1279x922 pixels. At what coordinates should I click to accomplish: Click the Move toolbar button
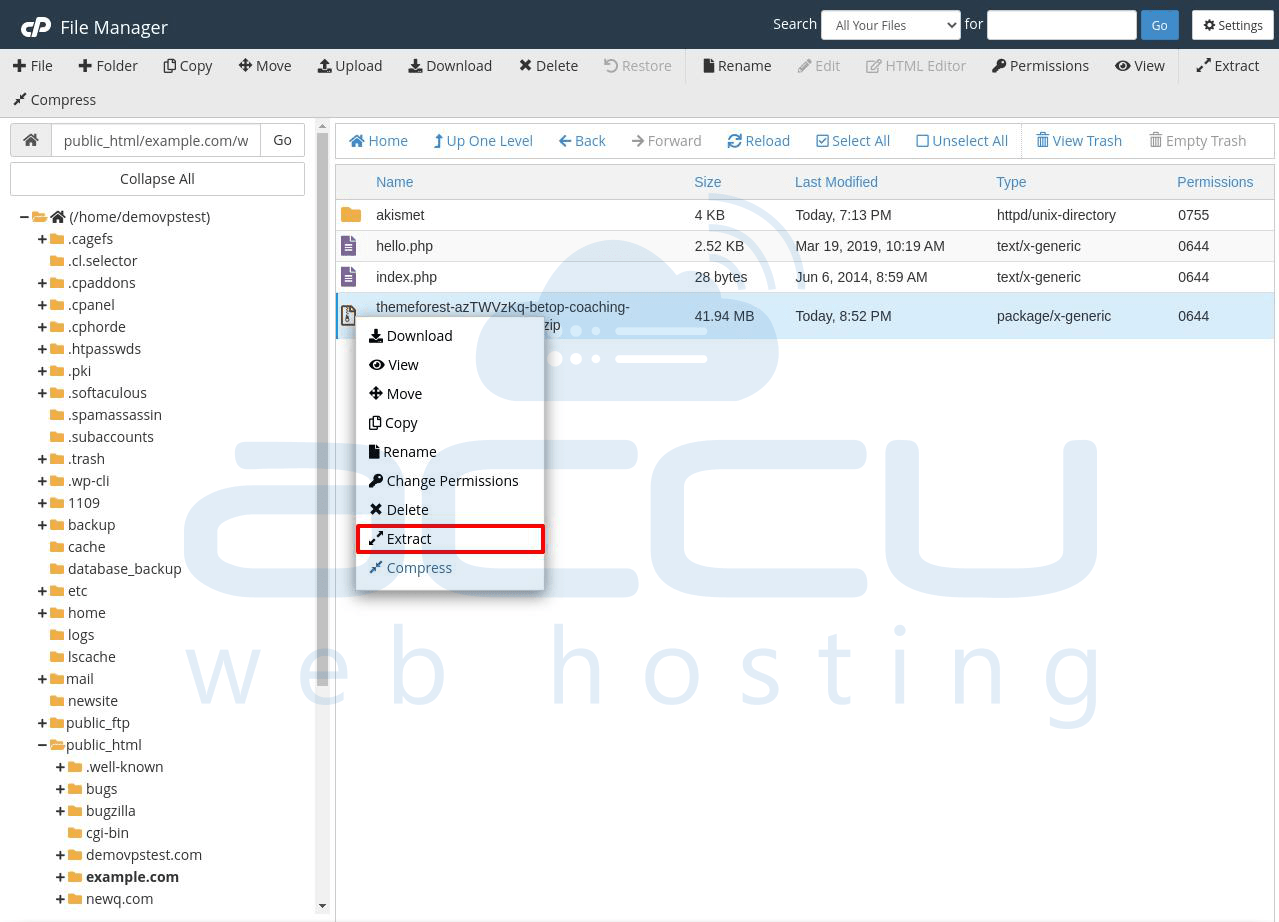point(265,66)
